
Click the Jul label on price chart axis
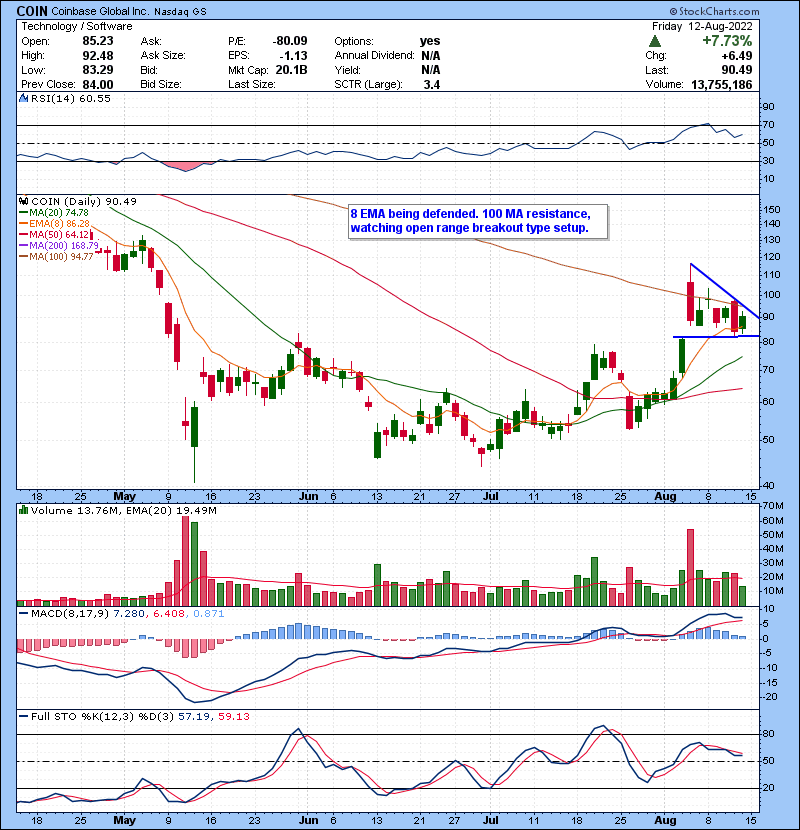point(491,496)
